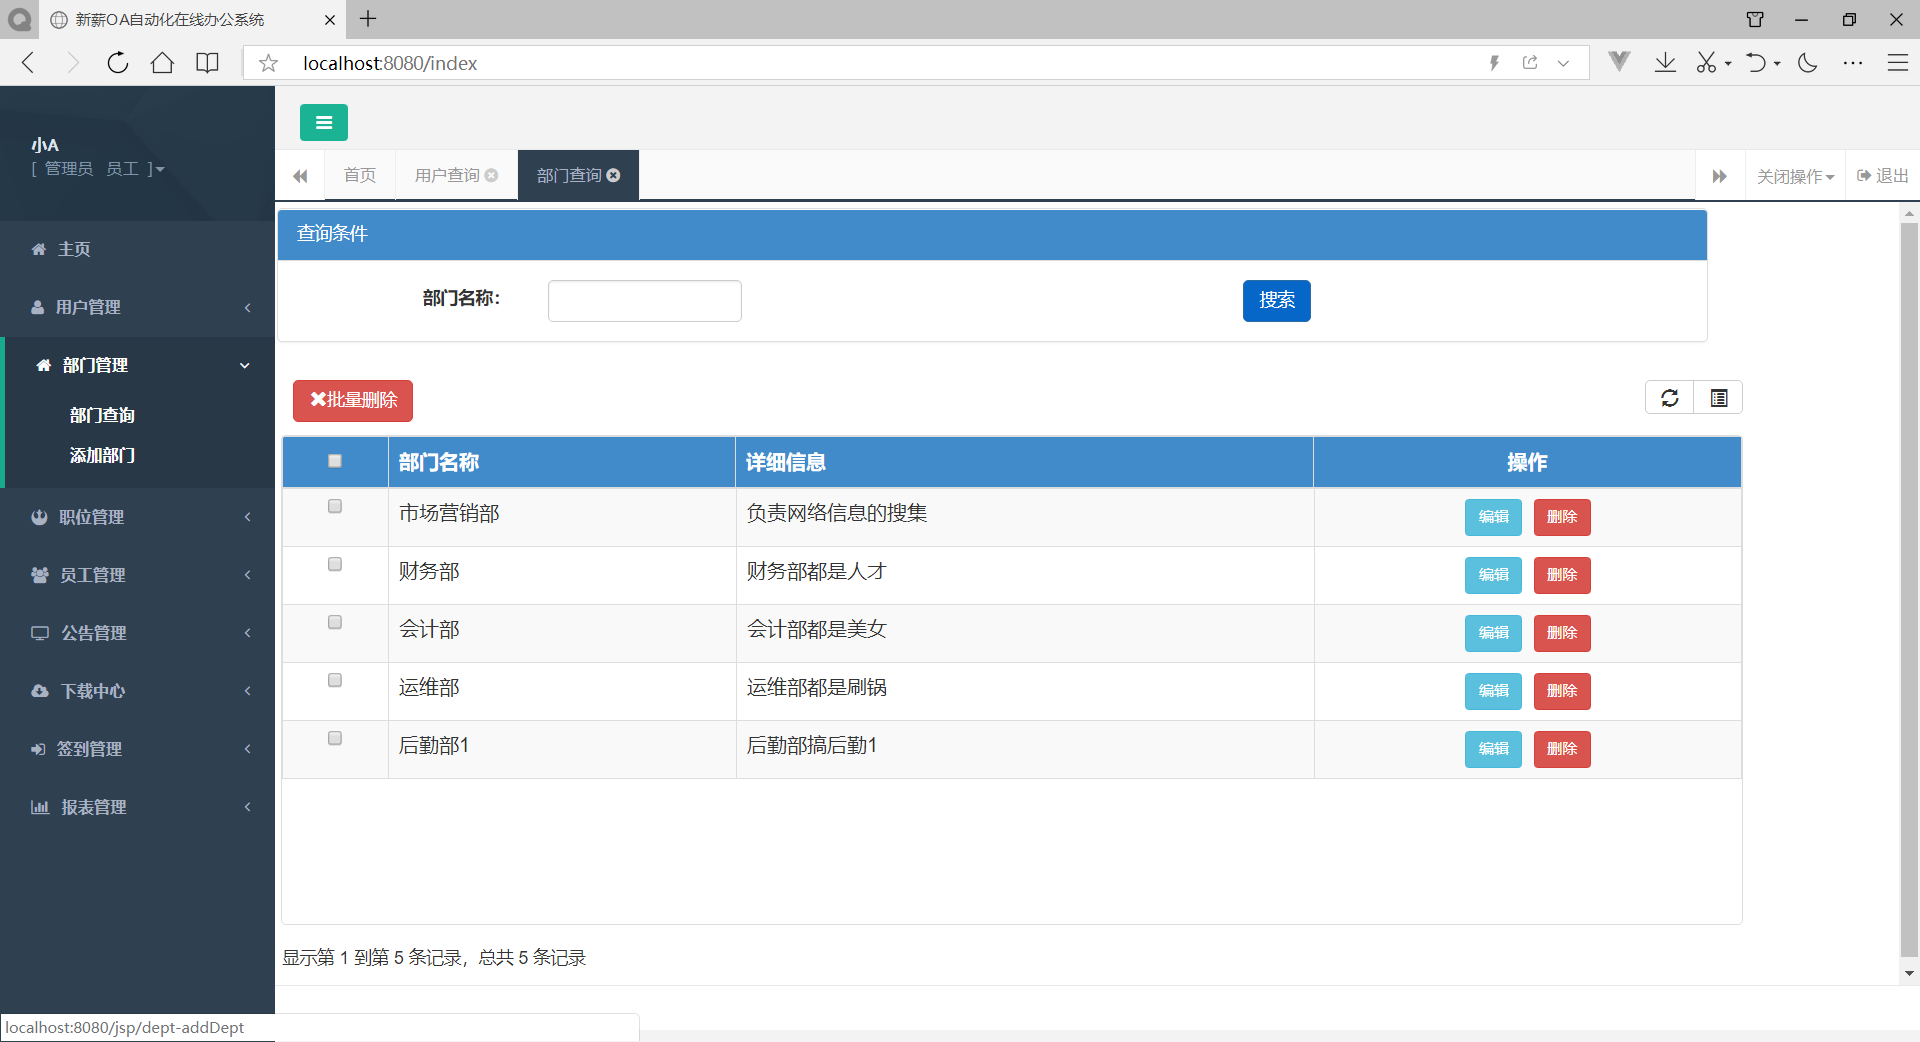Click the blue 搜索 button
This screenshot has height=1042, width=1920.
click(1277, 300)
